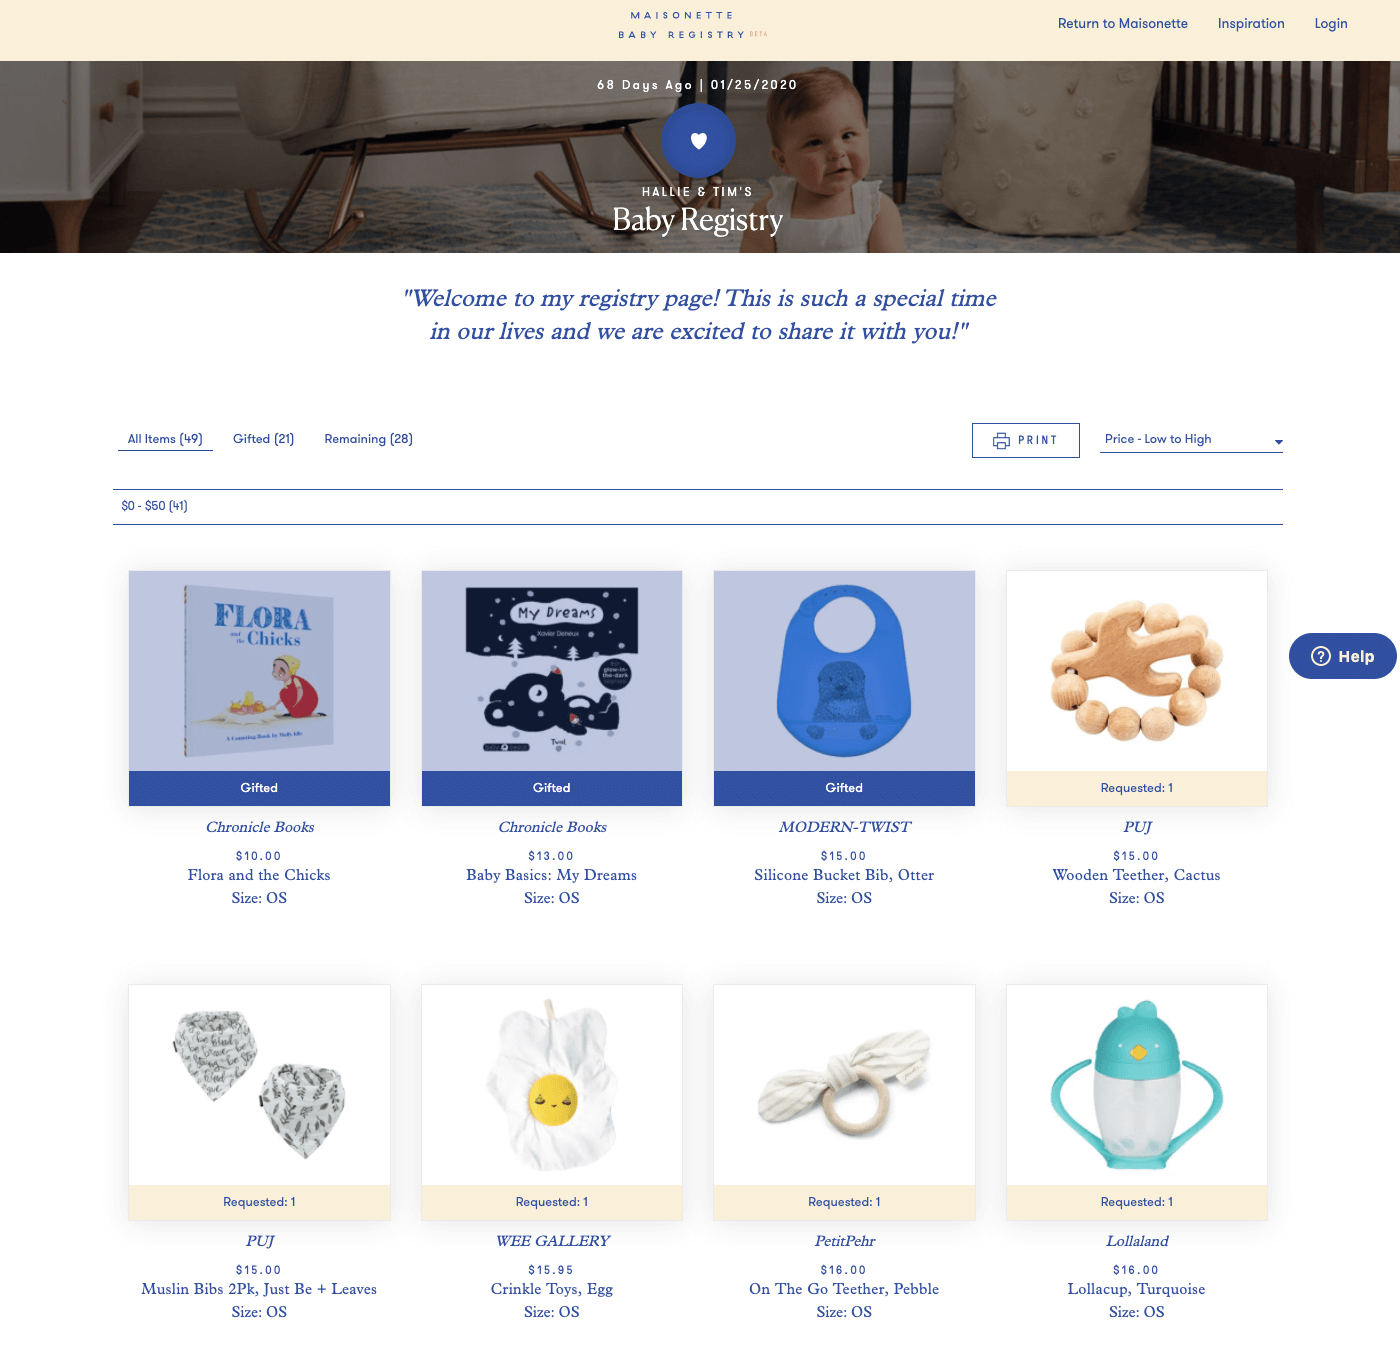Click the PetitPehr brand name
Image resolution: width=1400 pixels, height=1351 pixels.
(x=844, y=1241)
